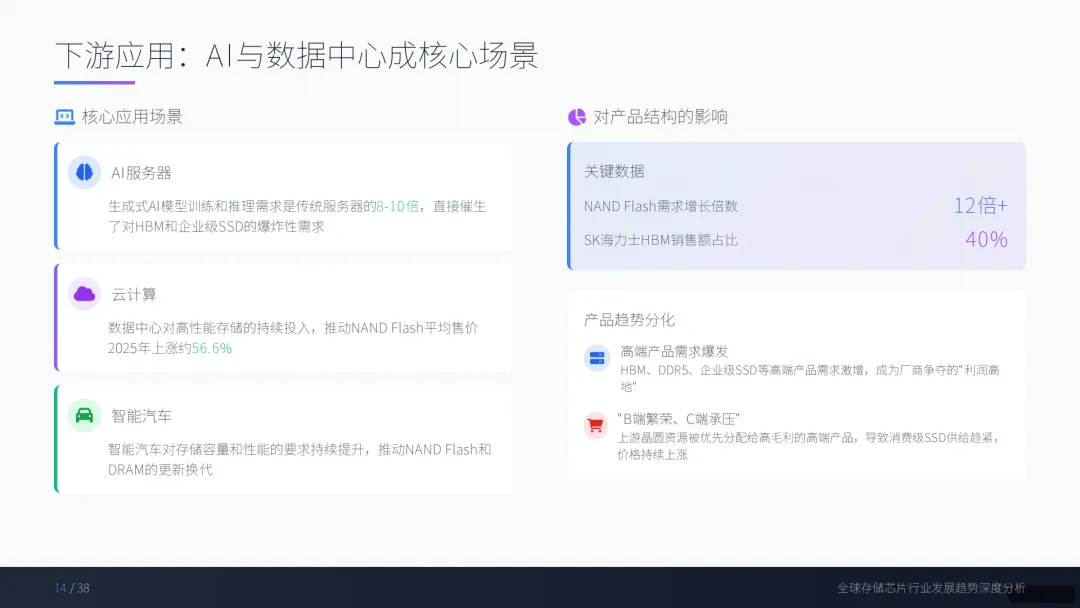Click the brain icon on AI服务器 card
This screenshot has height=608, width=1080.
pyautogui.click(x=84, y=172)
